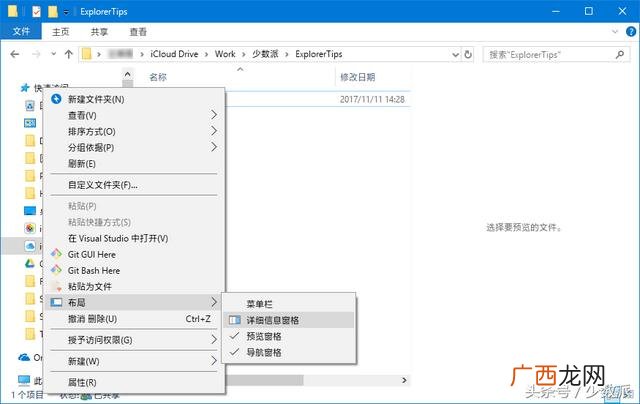This screenshot has height=404, width=640.
Task: Uncheck 预览窗格 in layout submenu
Action: tap(289, 336)
